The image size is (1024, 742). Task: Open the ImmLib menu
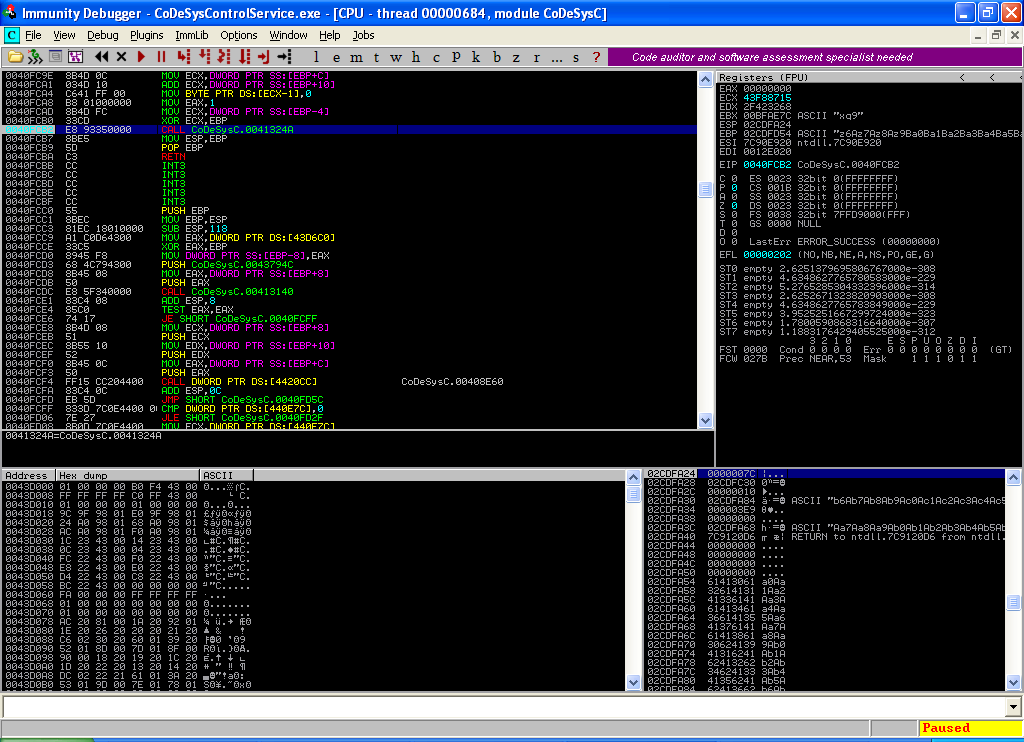(191, 35)
